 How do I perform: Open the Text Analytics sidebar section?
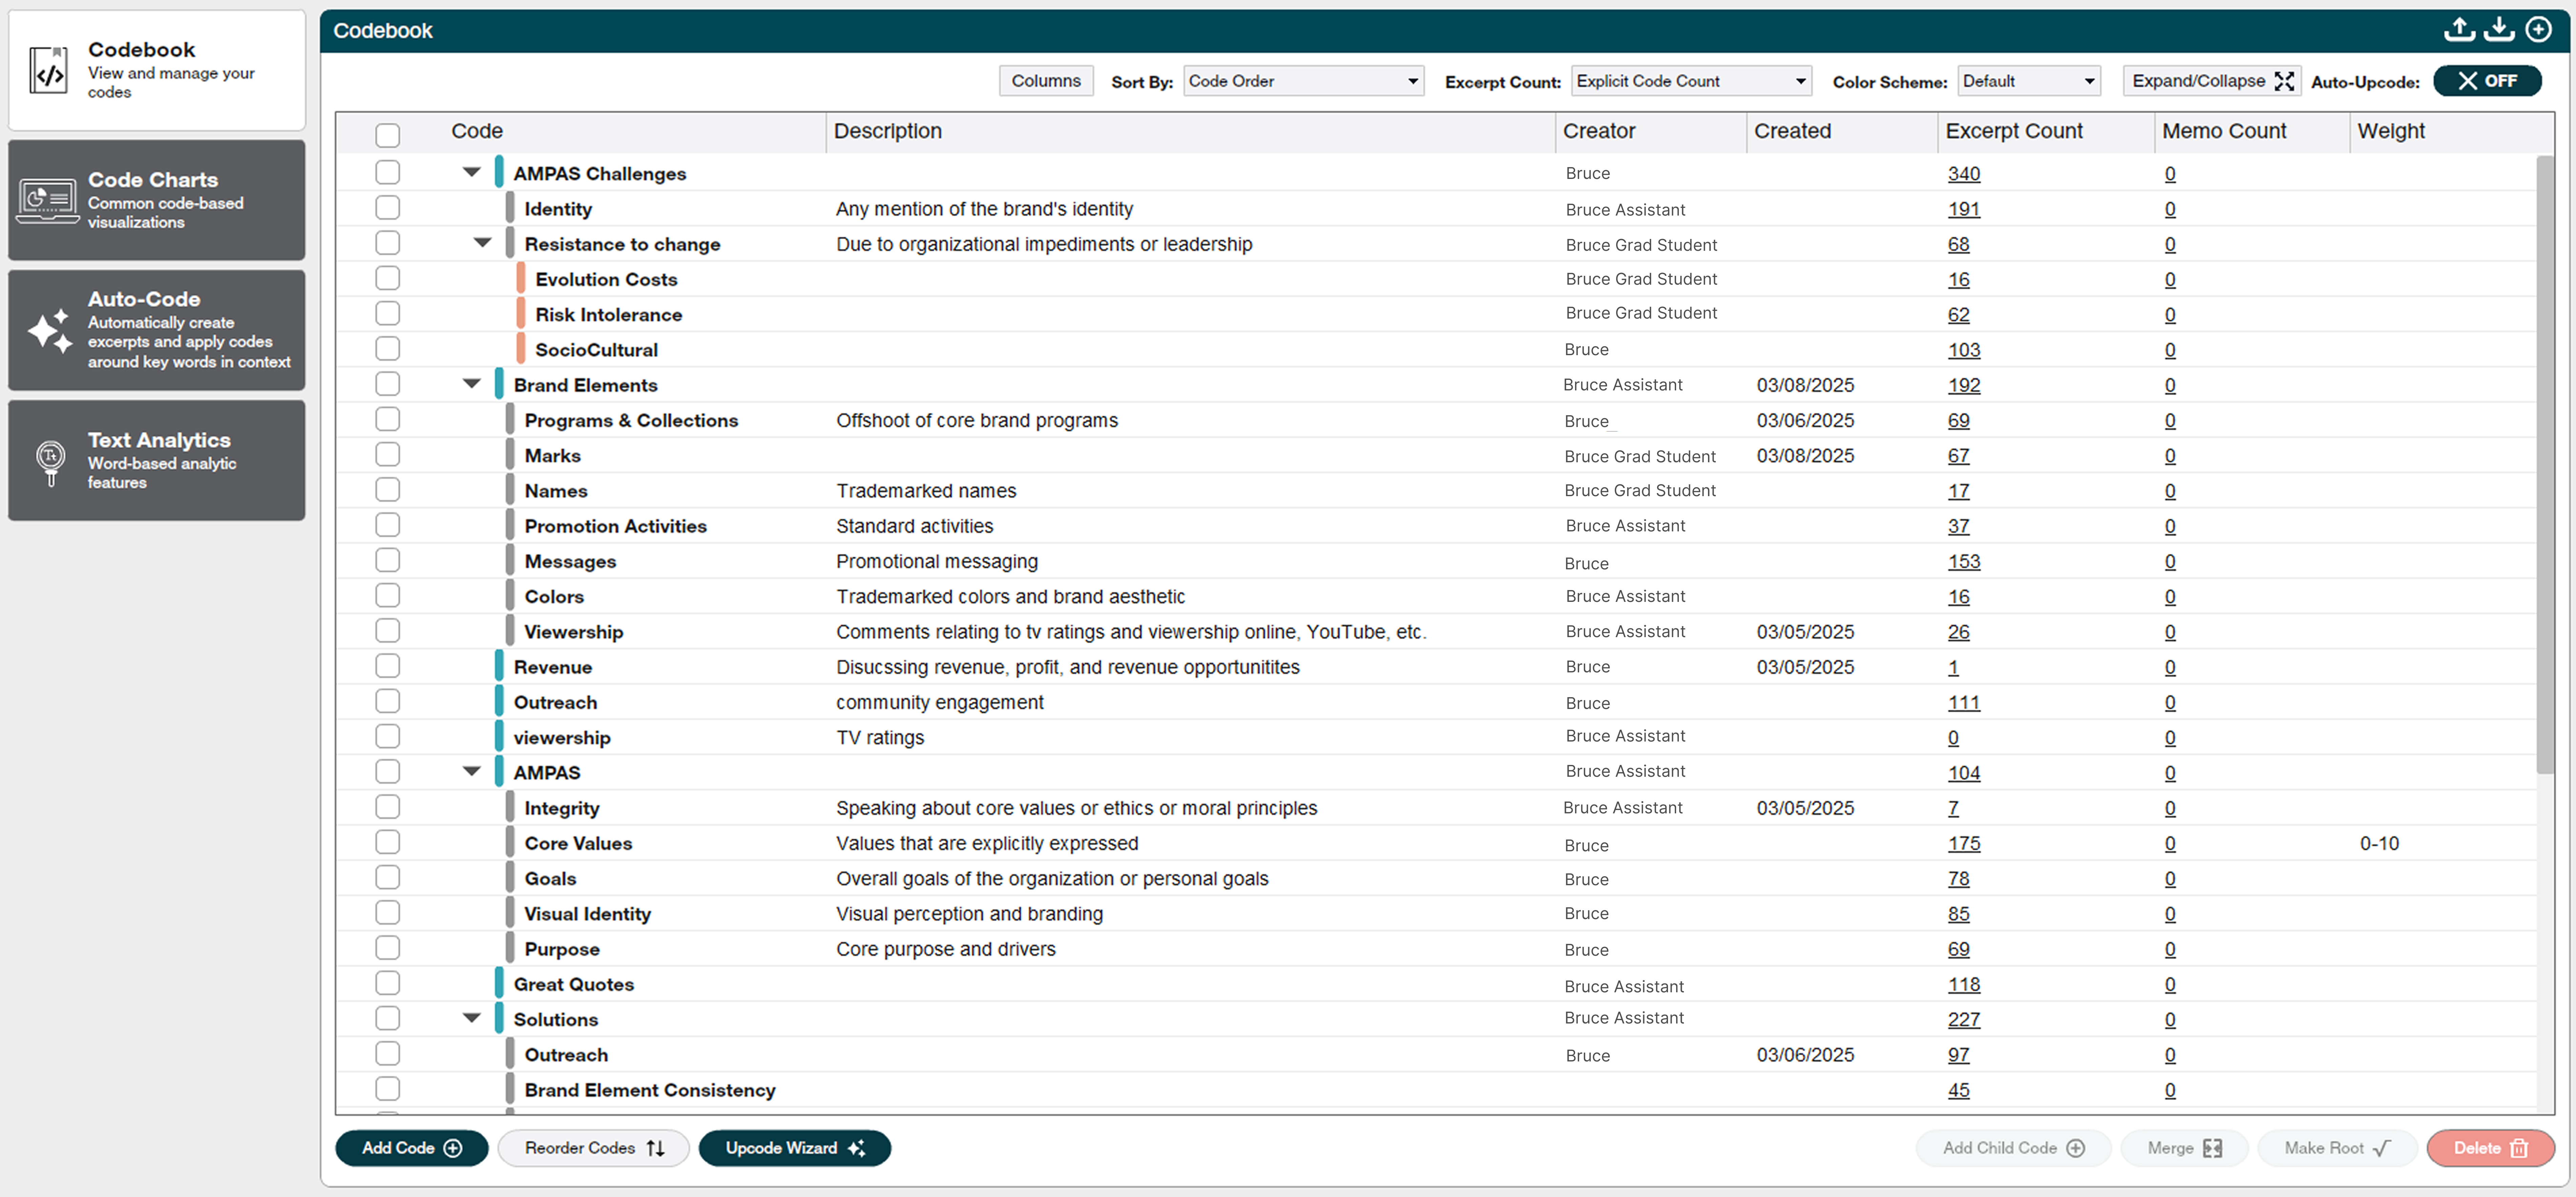coord(157,460)
